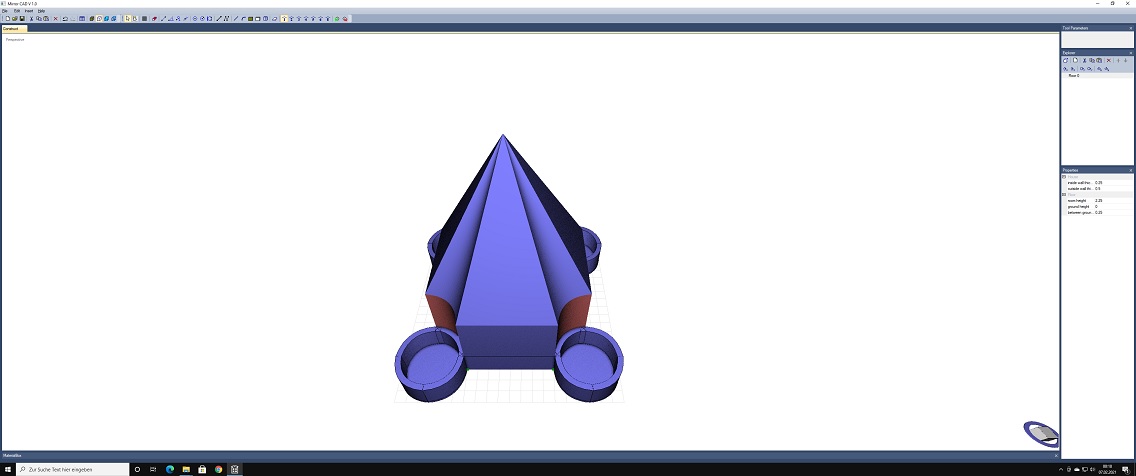Screen dimensions: 1136x476
Task: Select the arrow pointer selection tool
Action: click(127, 18)
